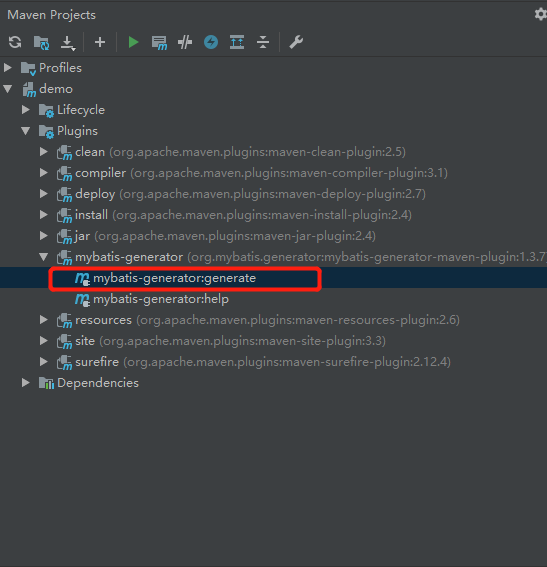Click the install plugin icon

coord(64,216)
